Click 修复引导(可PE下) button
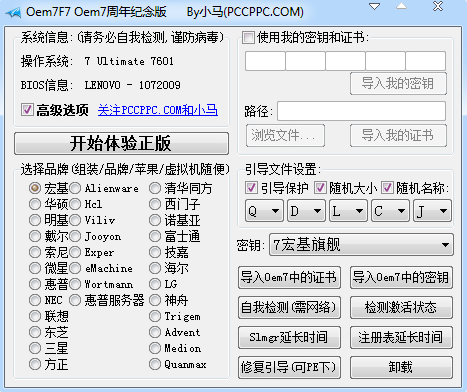Screen dimensions: 467x392 289,367
